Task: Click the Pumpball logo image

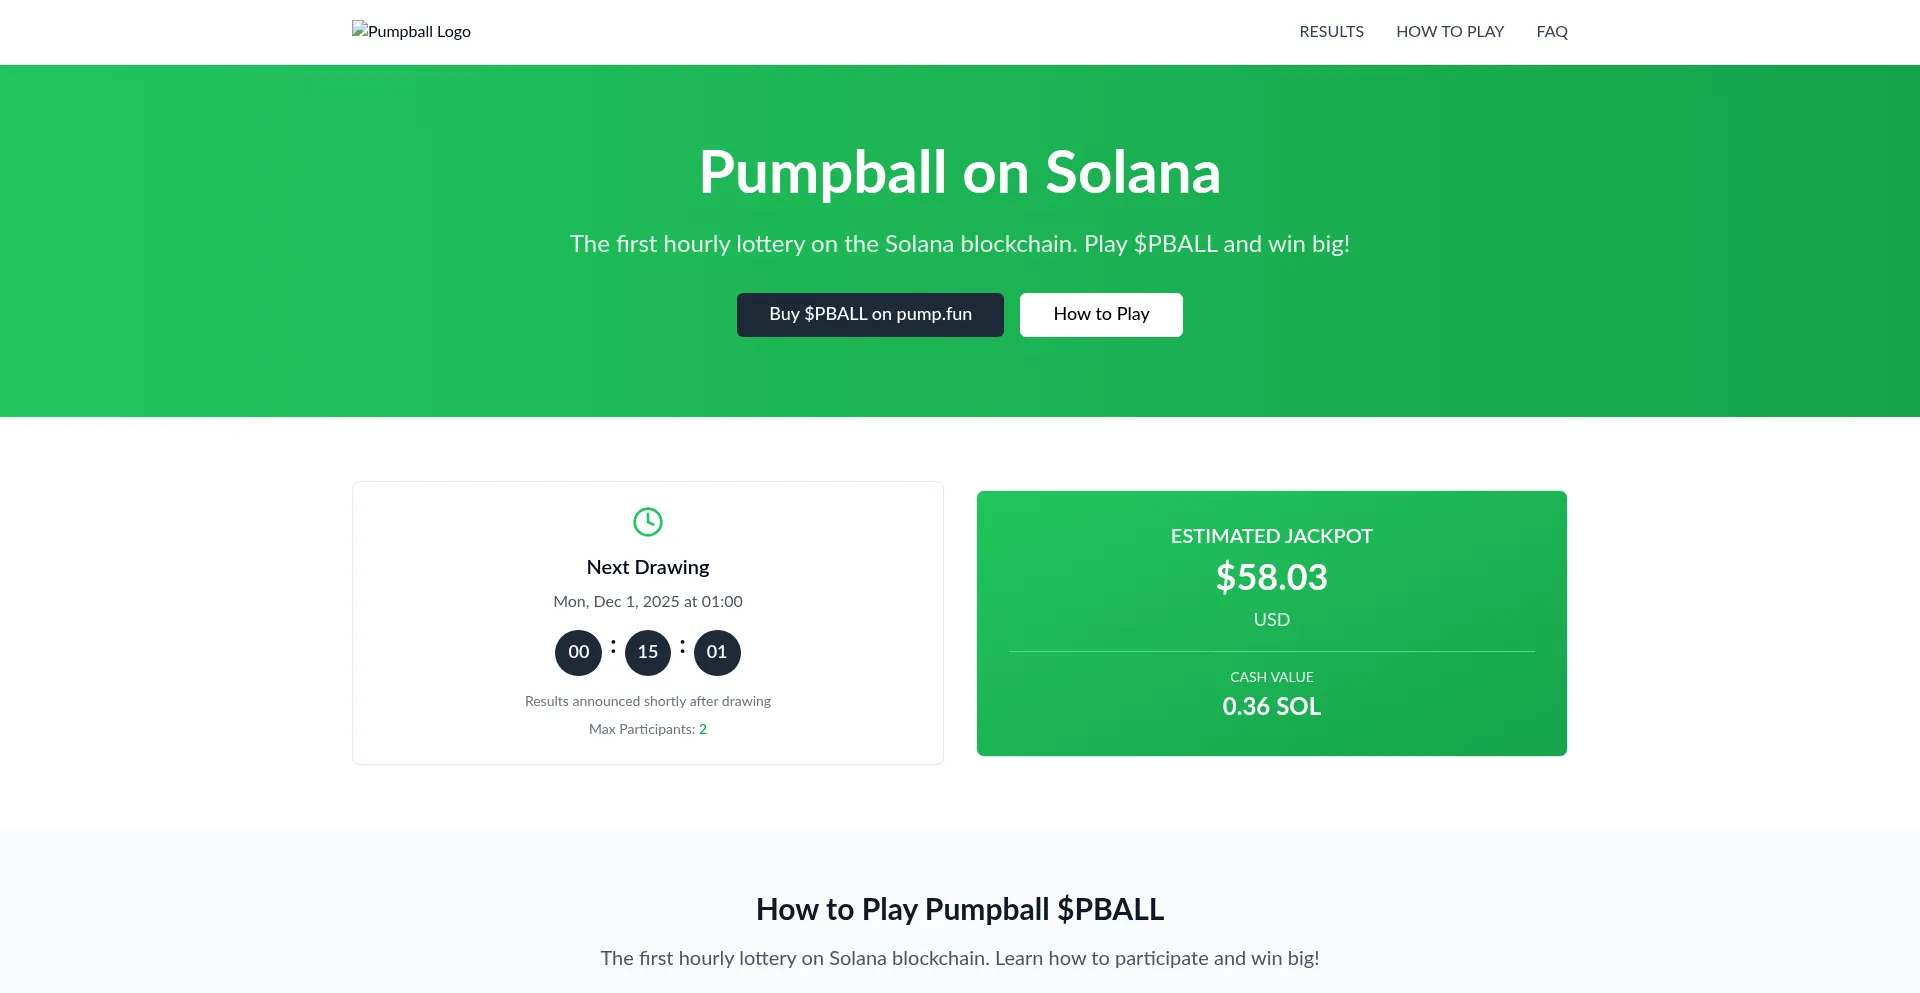Action: coord(411,31)
